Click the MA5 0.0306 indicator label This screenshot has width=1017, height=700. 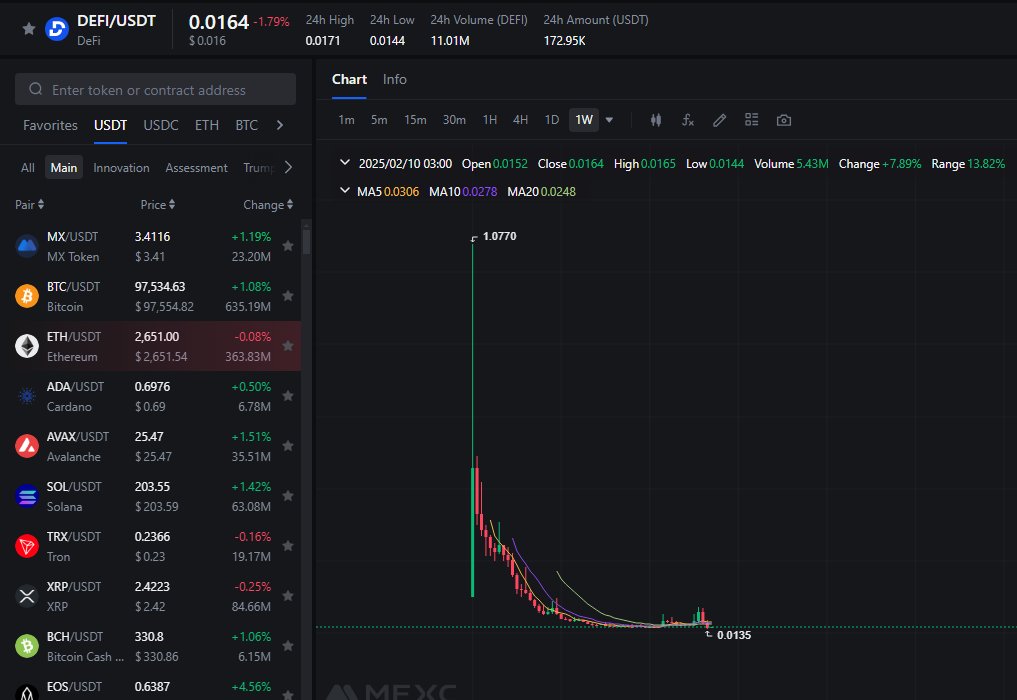click(x=387, y=191)
